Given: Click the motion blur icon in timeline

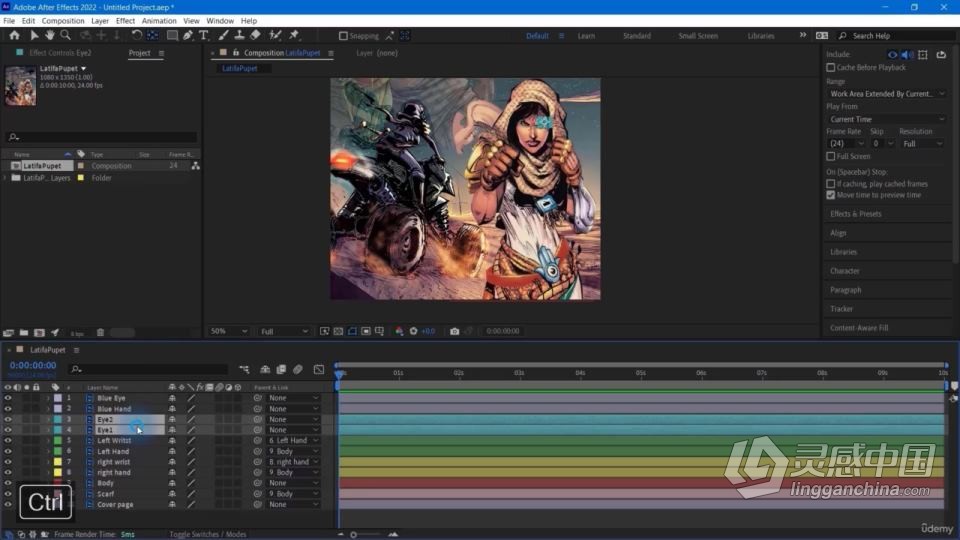Looking at the screenshot, I should tap(298, 369).
